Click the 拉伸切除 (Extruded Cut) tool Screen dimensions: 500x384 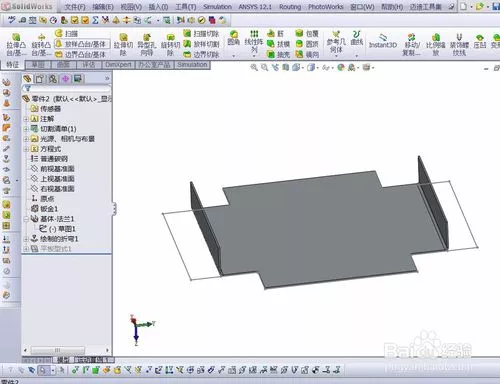[x=123, y=44]
